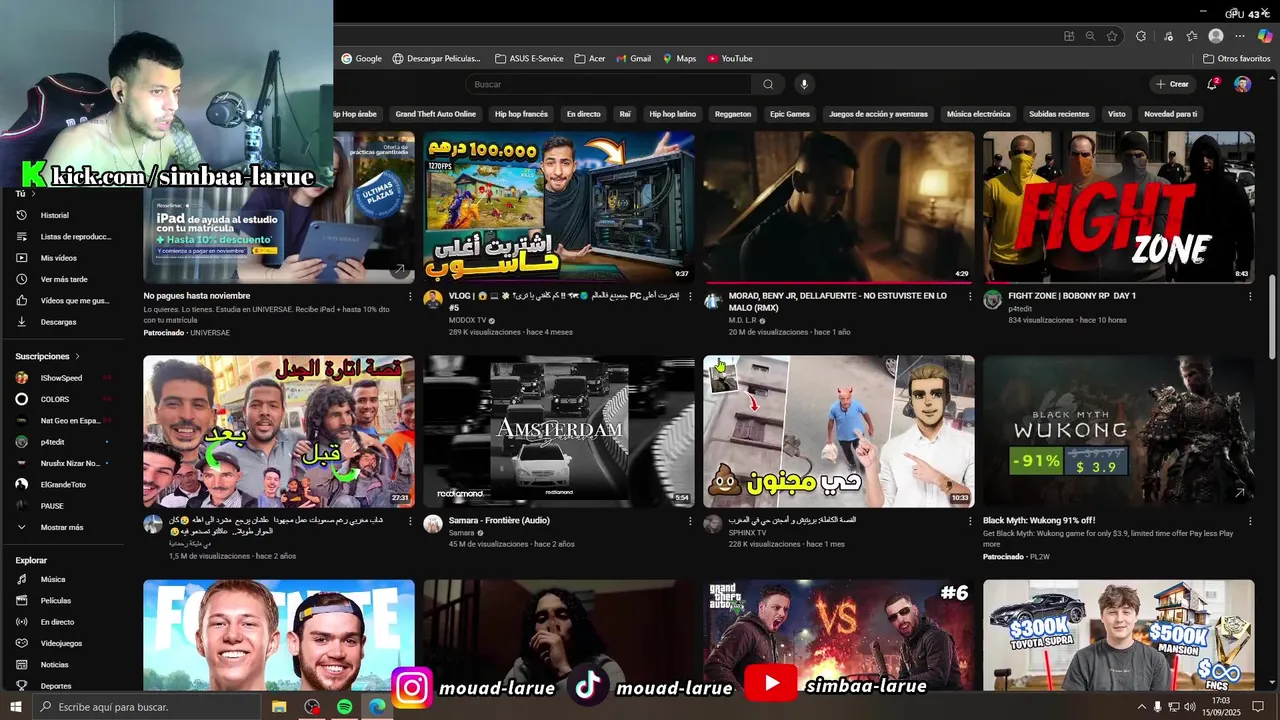Open Edge settings ellipsis menu
The width and height of the screenshot is (1280, 720).
tap(1240, 35)
